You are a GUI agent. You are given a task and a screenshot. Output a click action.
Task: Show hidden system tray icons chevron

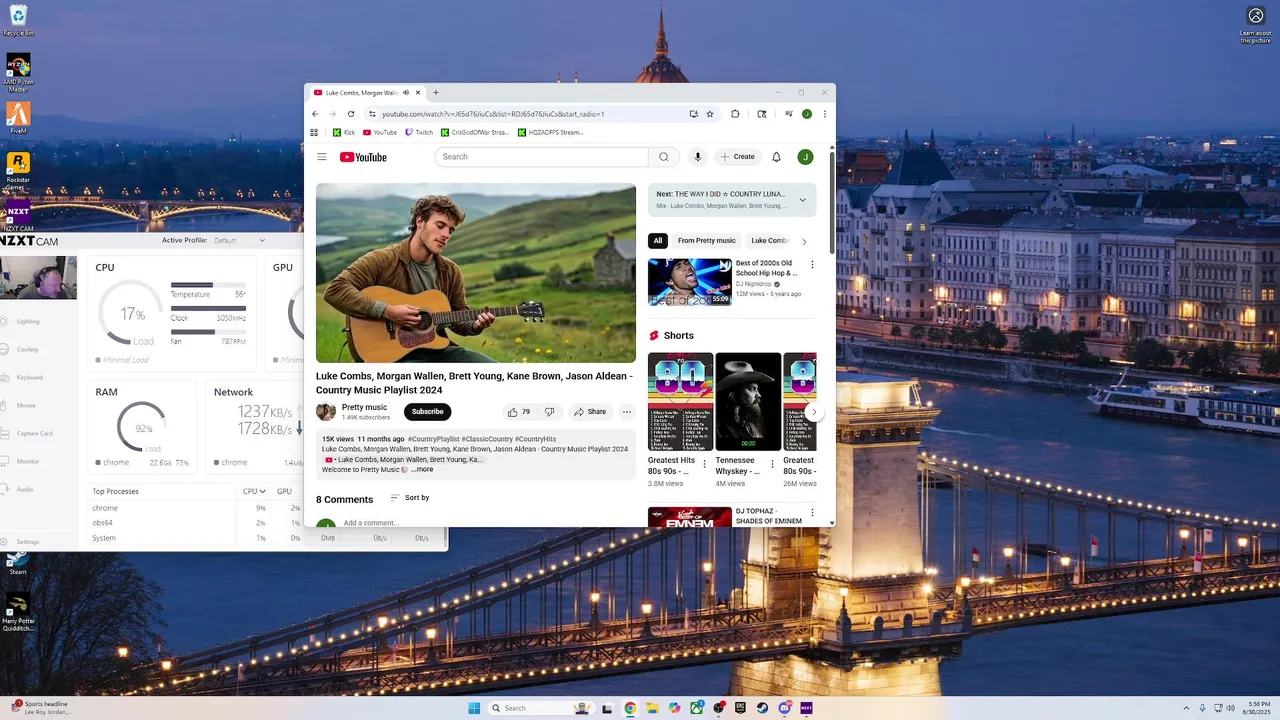coord(1187,708)
